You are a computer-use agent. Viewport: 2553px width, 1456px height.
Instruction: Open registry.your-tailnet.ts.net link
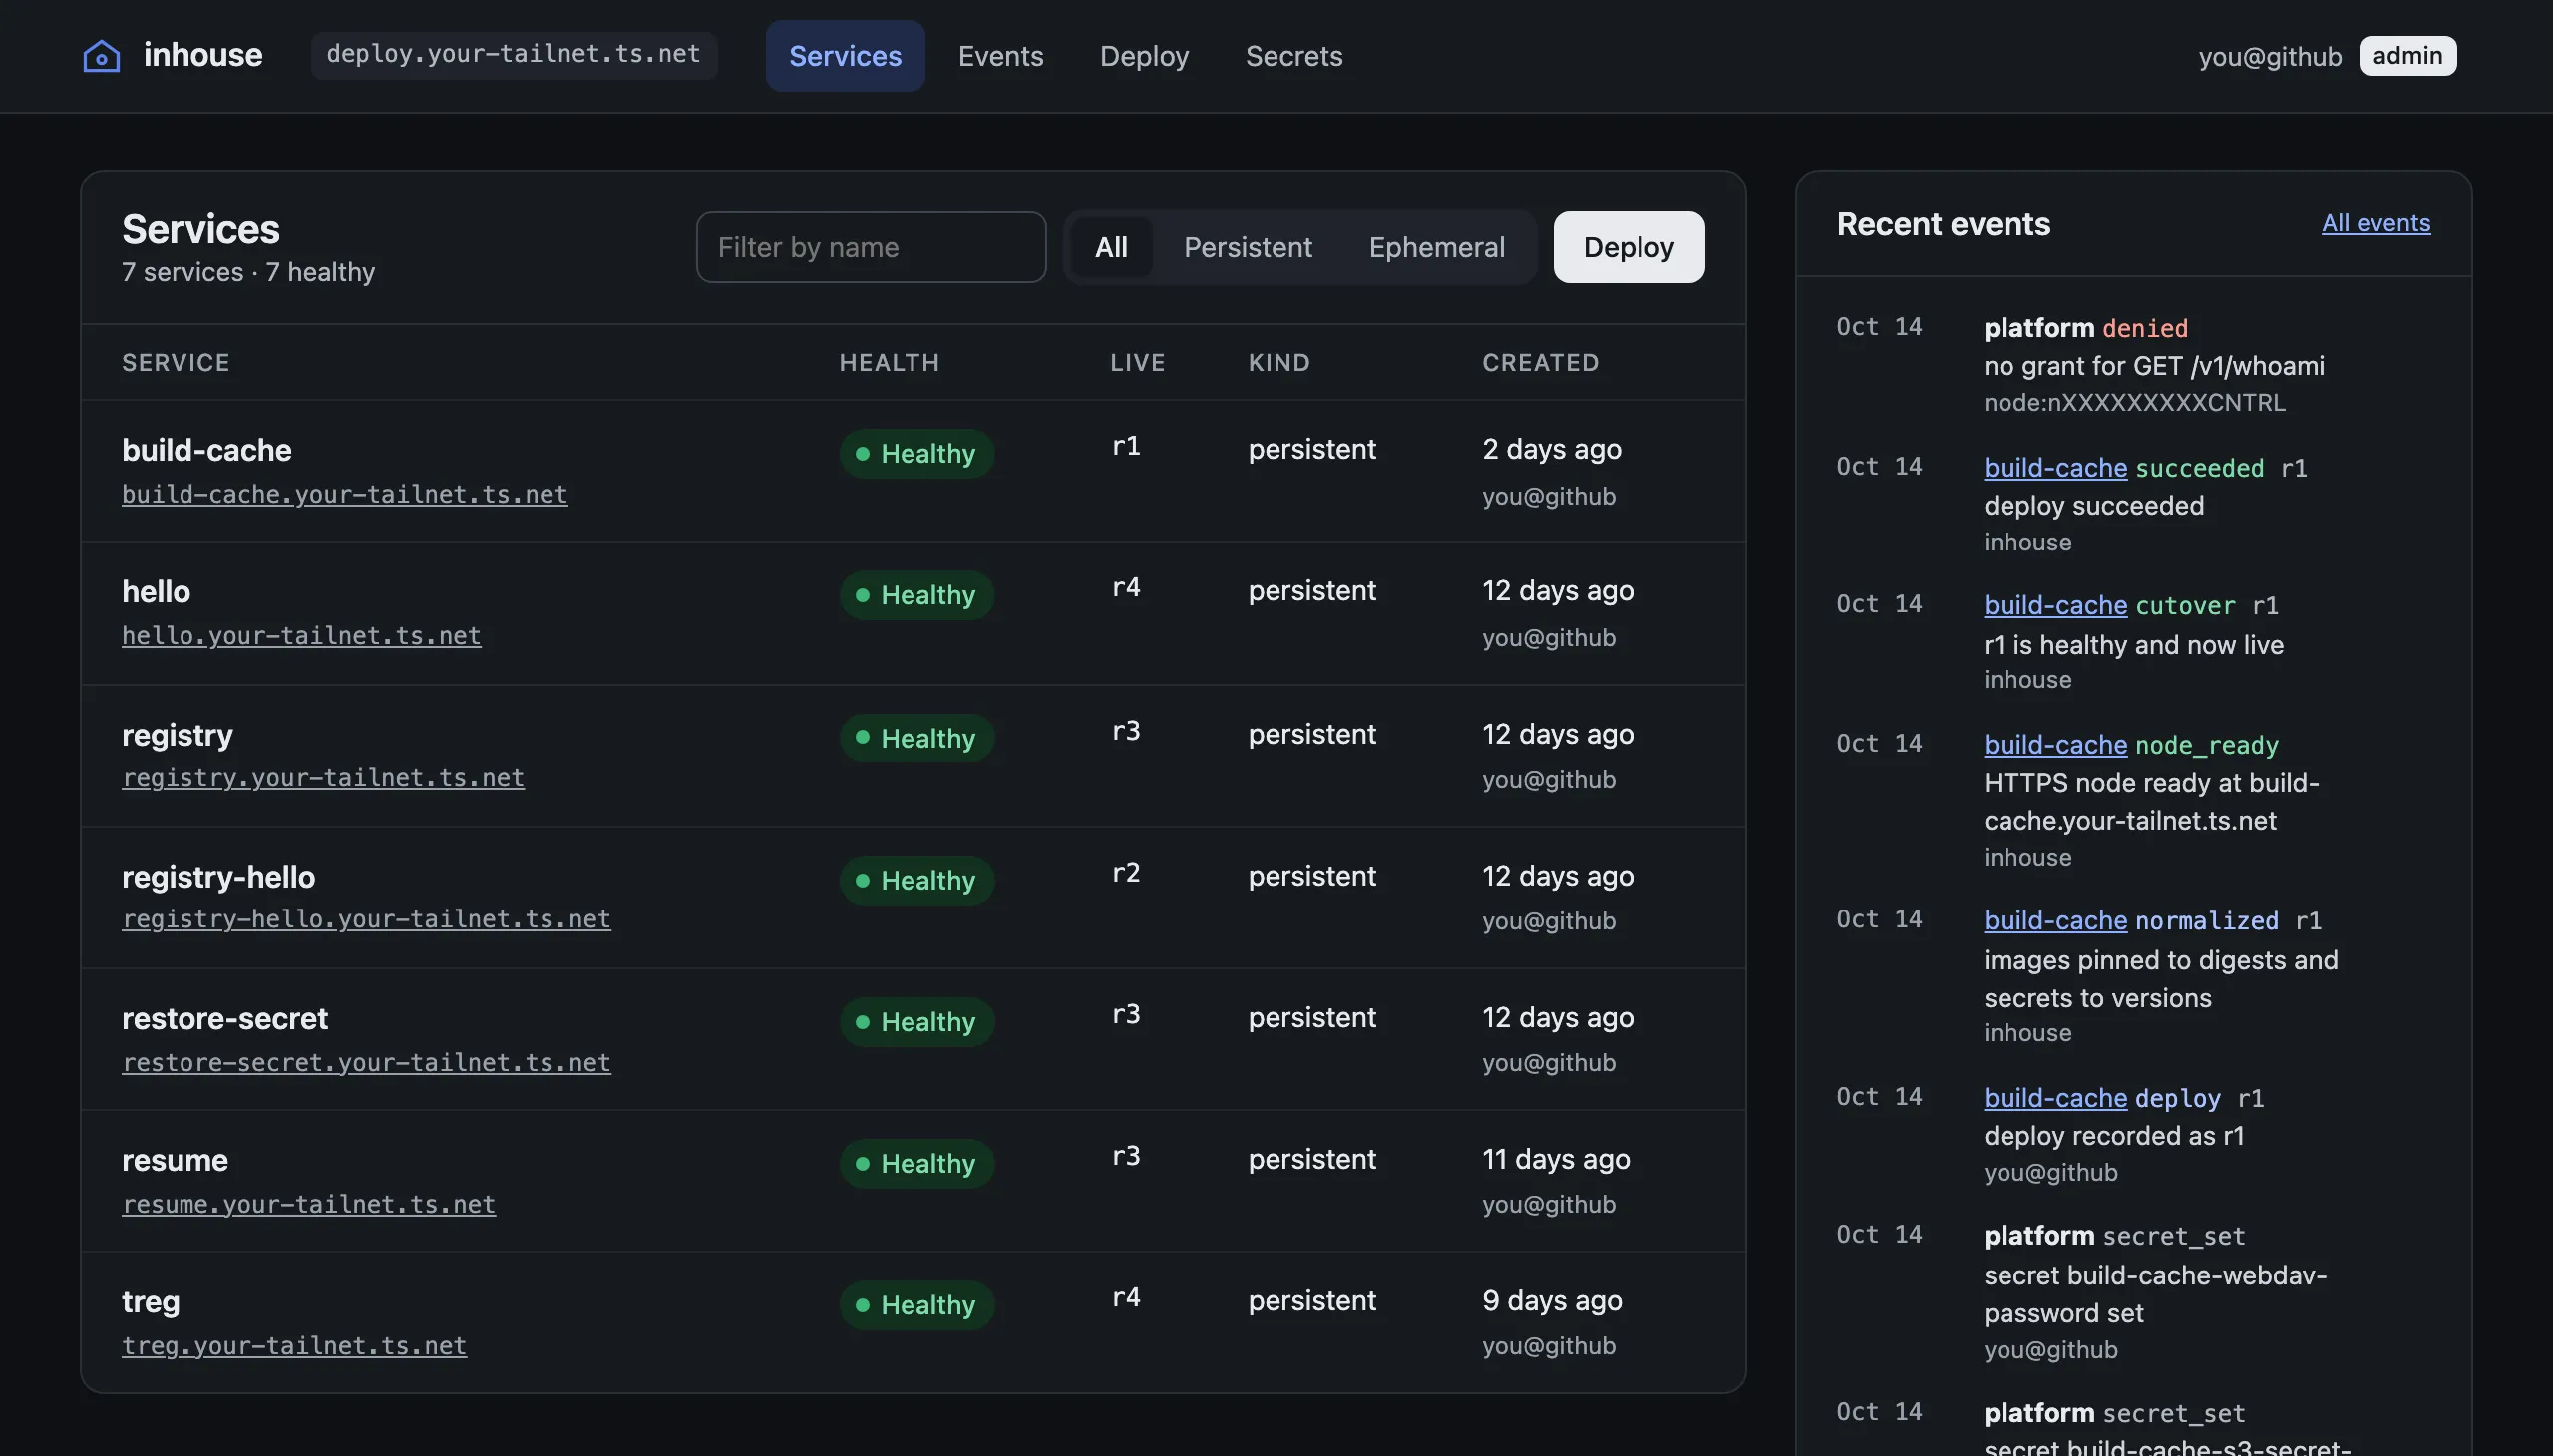point(323,777)
